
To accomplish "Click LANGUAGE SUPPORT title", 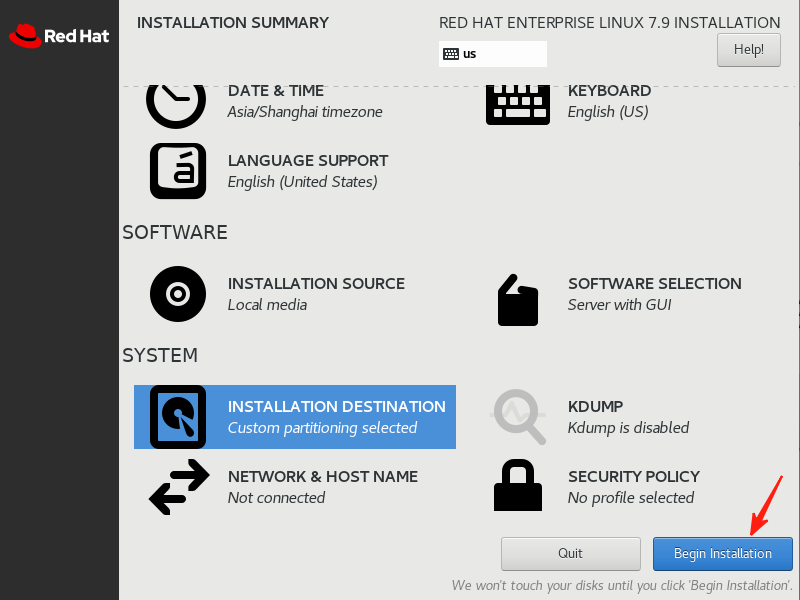I will (308, 161).
